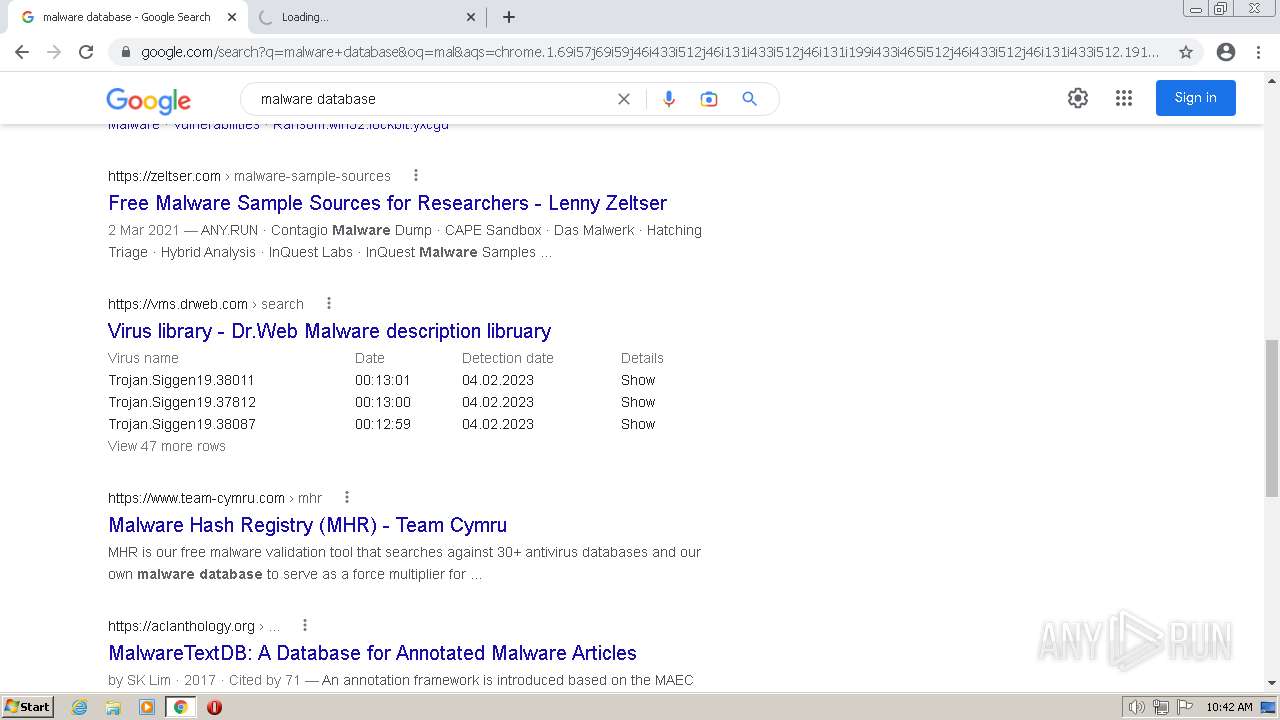Viewport: 1280px width, 720px height.
Task: Click the address bar URL
Action: click(x=650, y=52)
